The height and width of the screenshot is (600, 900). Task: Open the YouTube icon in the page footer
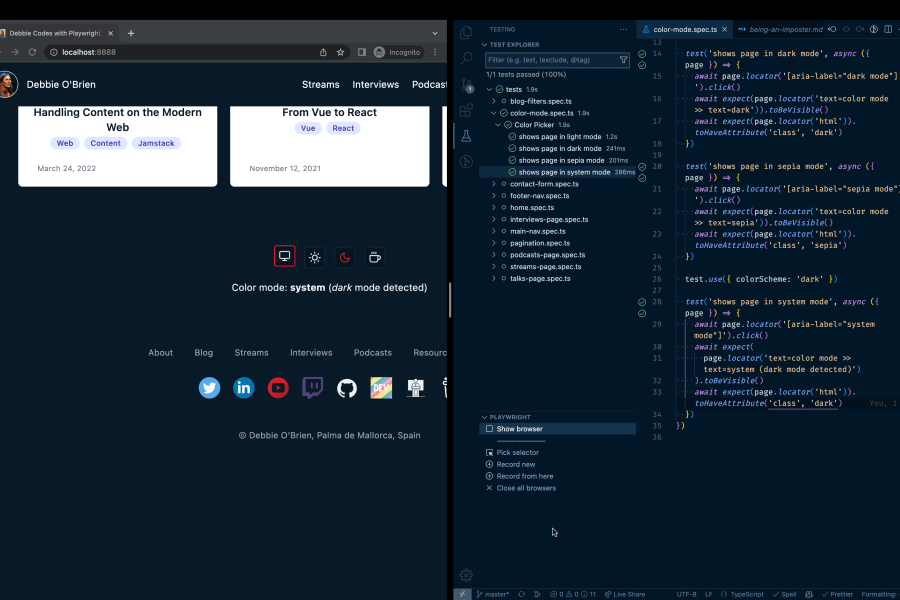click(278, 388)
